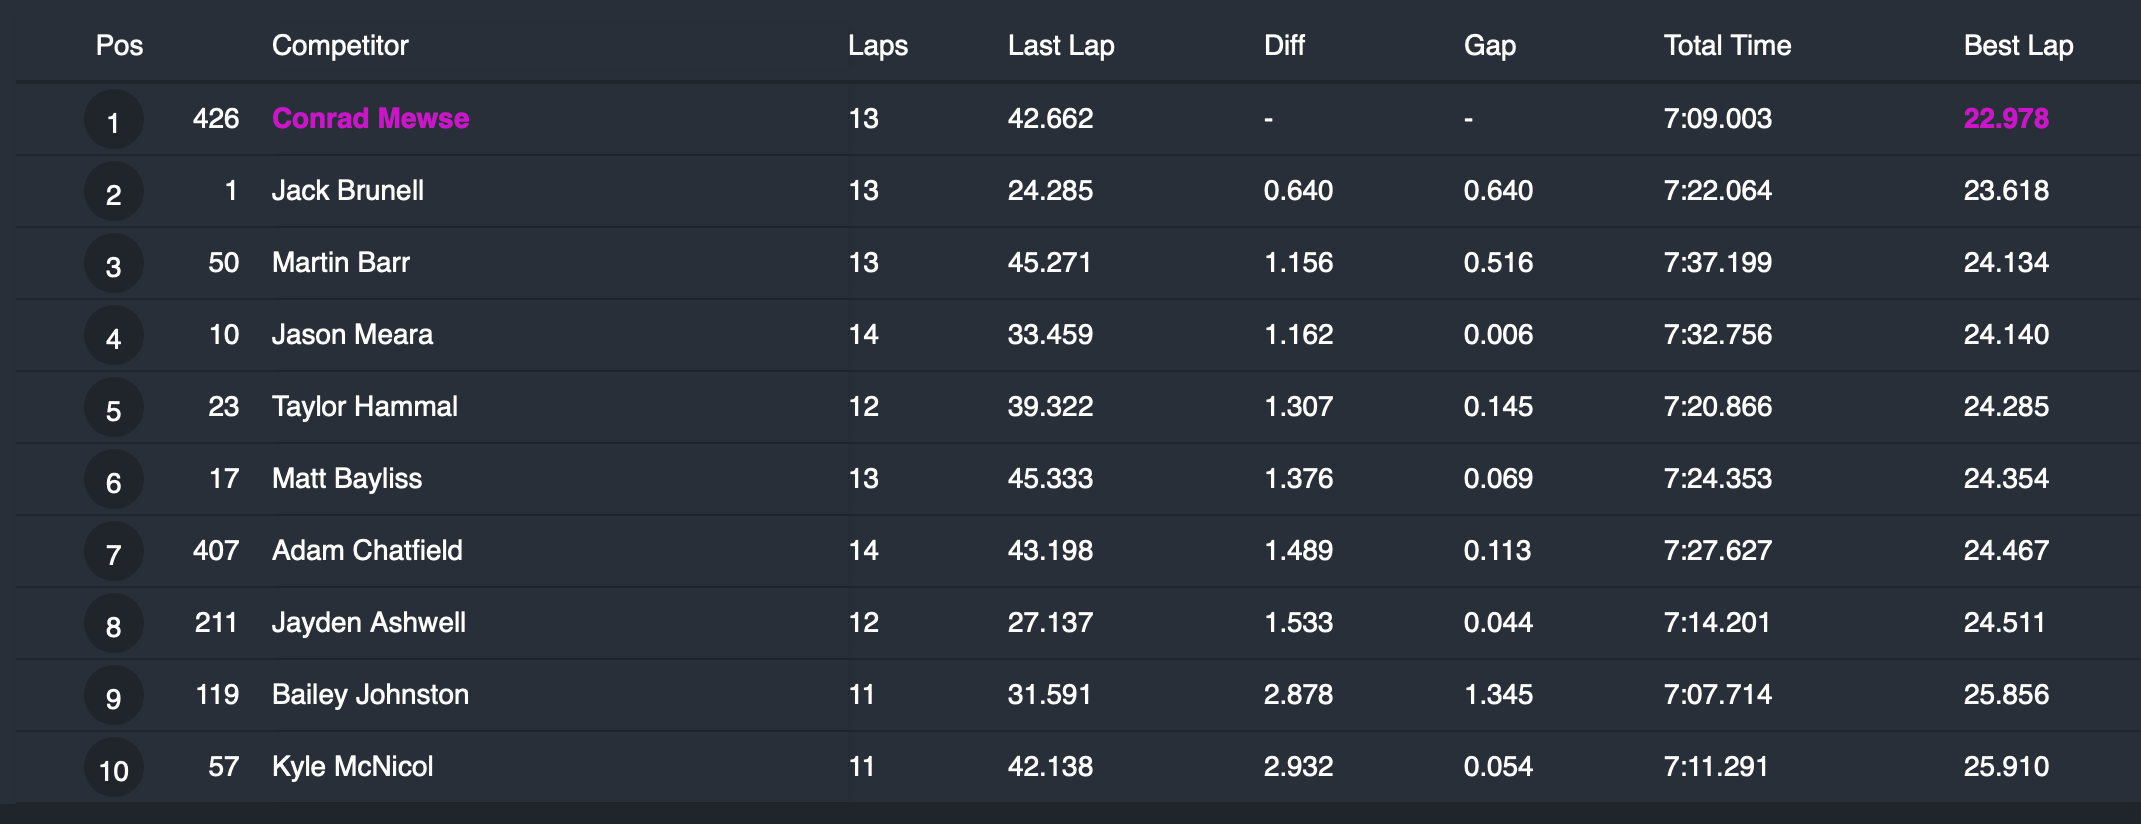Click position 4 circle badge
Image resolution: width=2141 pixels, height=824 pixels.
pos(113,337)
